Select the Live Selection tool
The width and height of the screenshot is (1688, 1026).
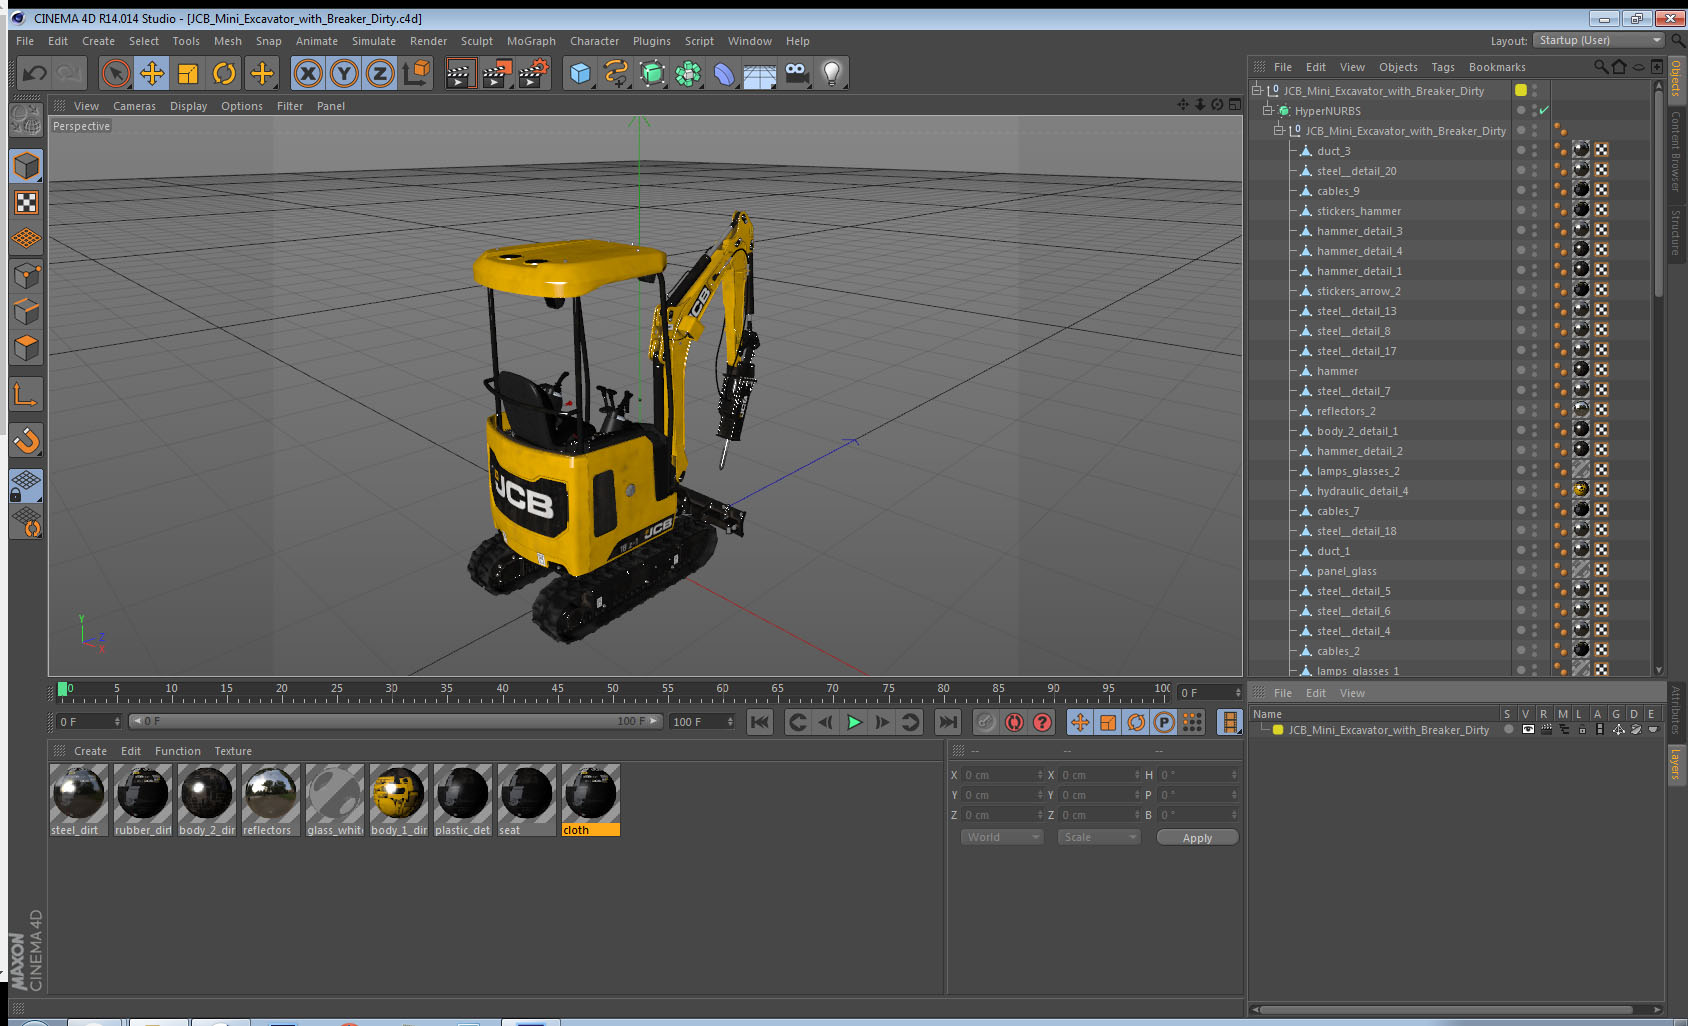click(x=116, y=73)
